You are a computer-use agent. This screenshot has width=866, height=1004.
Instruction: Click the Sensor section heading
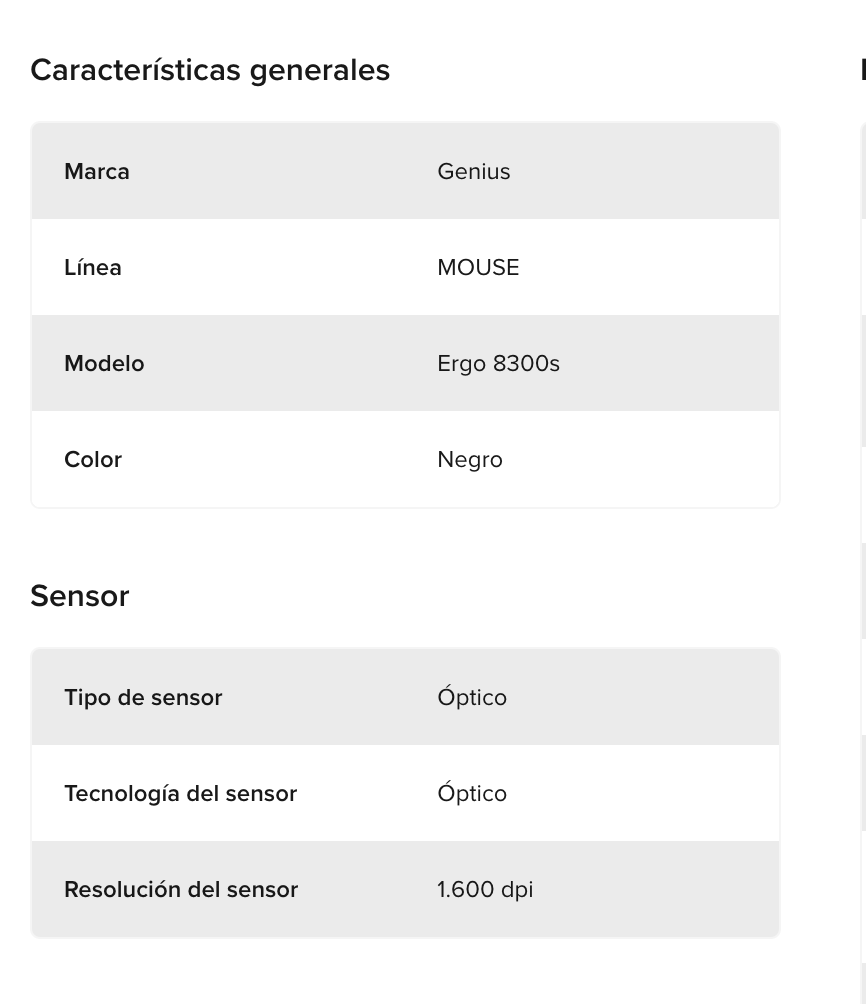80,596
